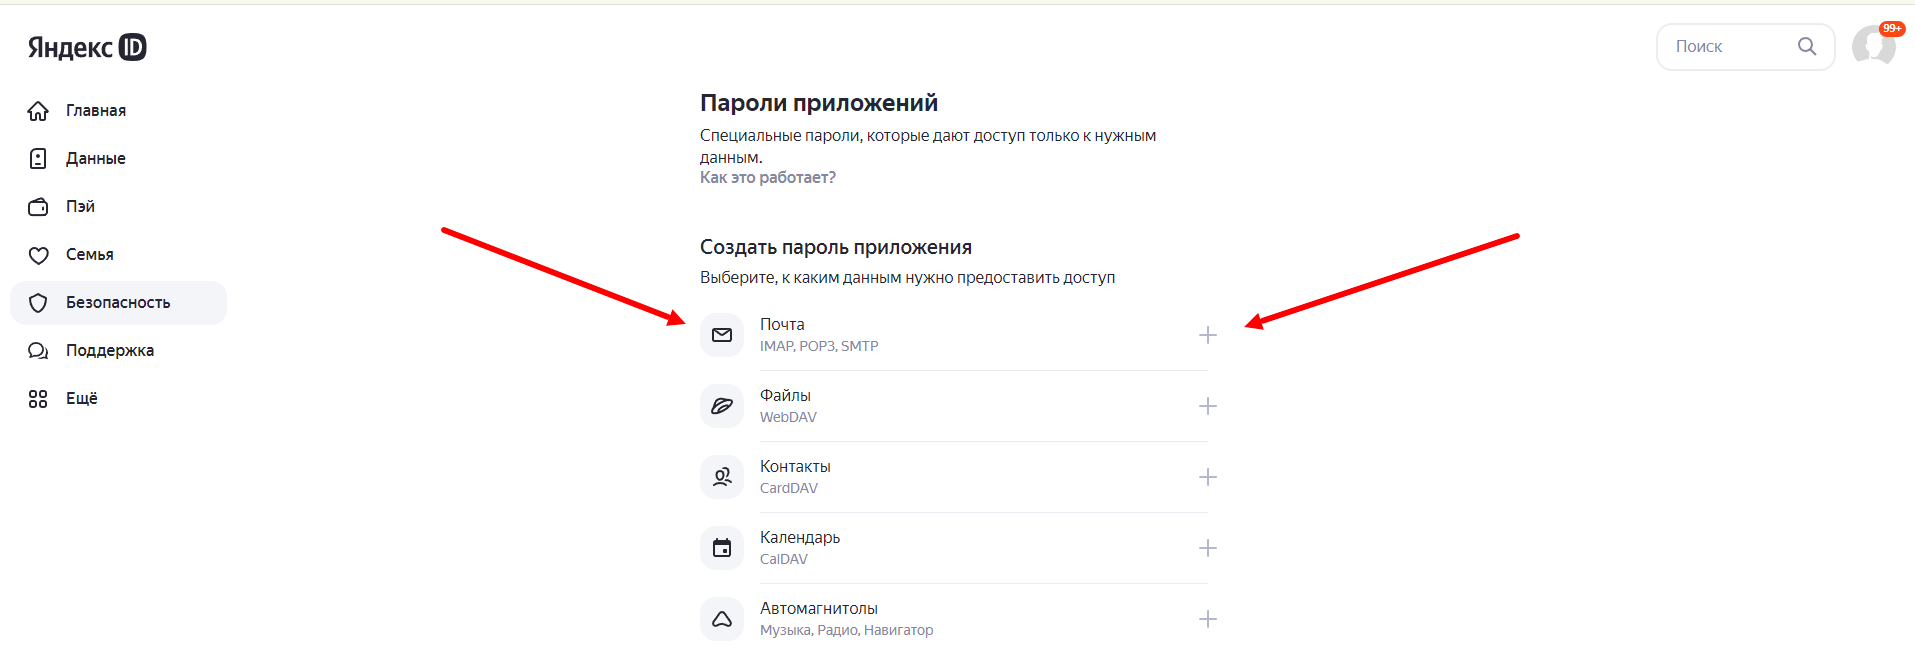Click the calendar icon for Календарь
This screenshot has width=1915, height=664.
pos(722,548)
